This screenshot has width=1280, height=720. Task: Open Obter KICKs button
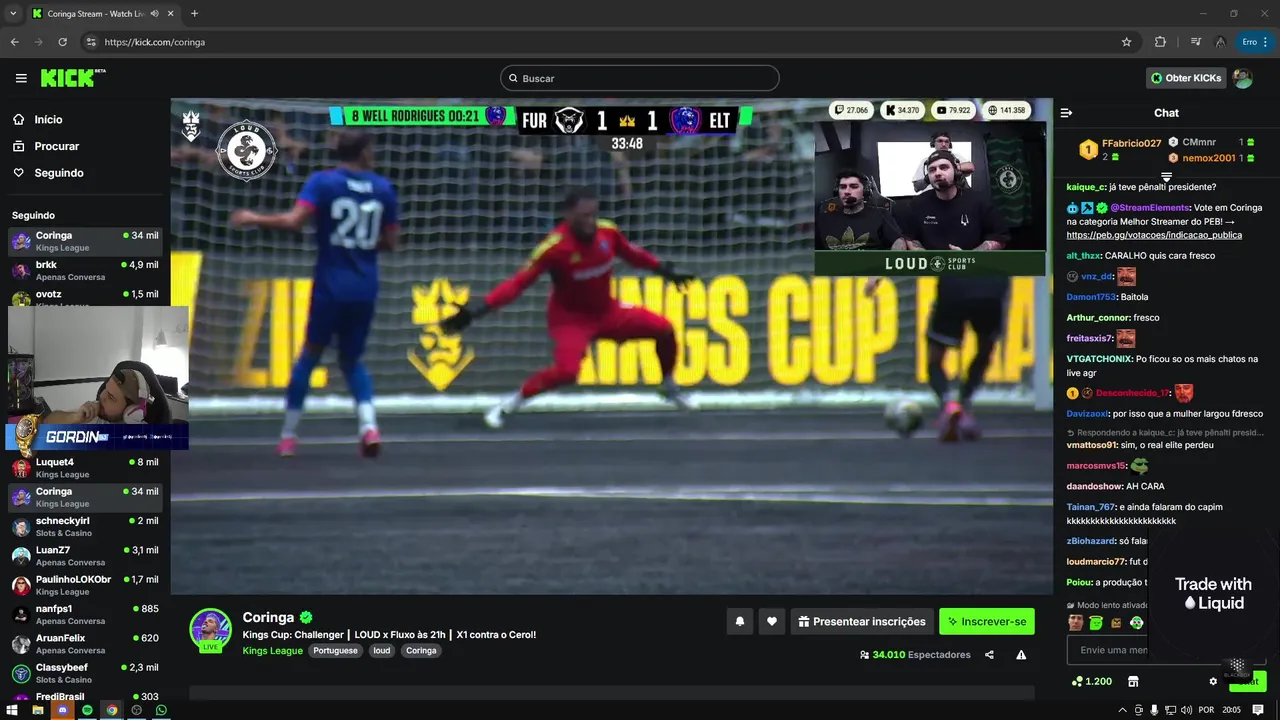(1186, 78)
